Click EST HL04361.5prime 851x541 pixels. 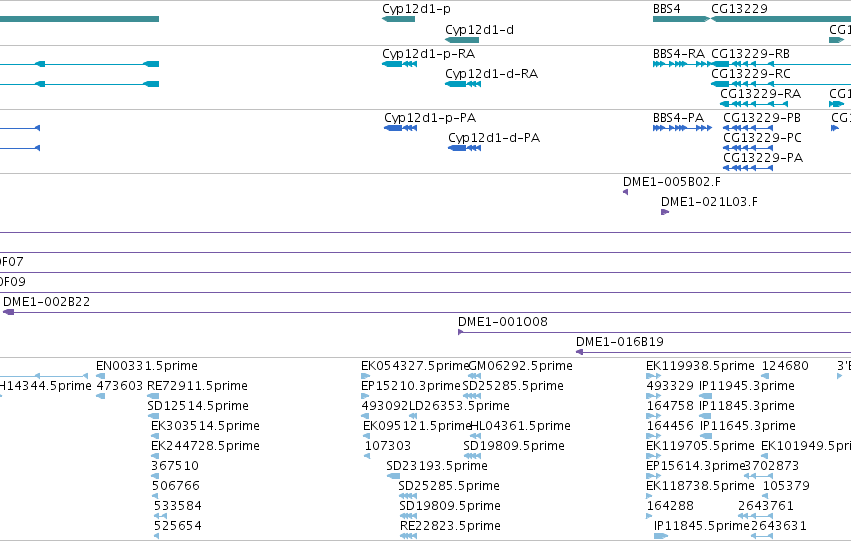(x=520, y=426)
